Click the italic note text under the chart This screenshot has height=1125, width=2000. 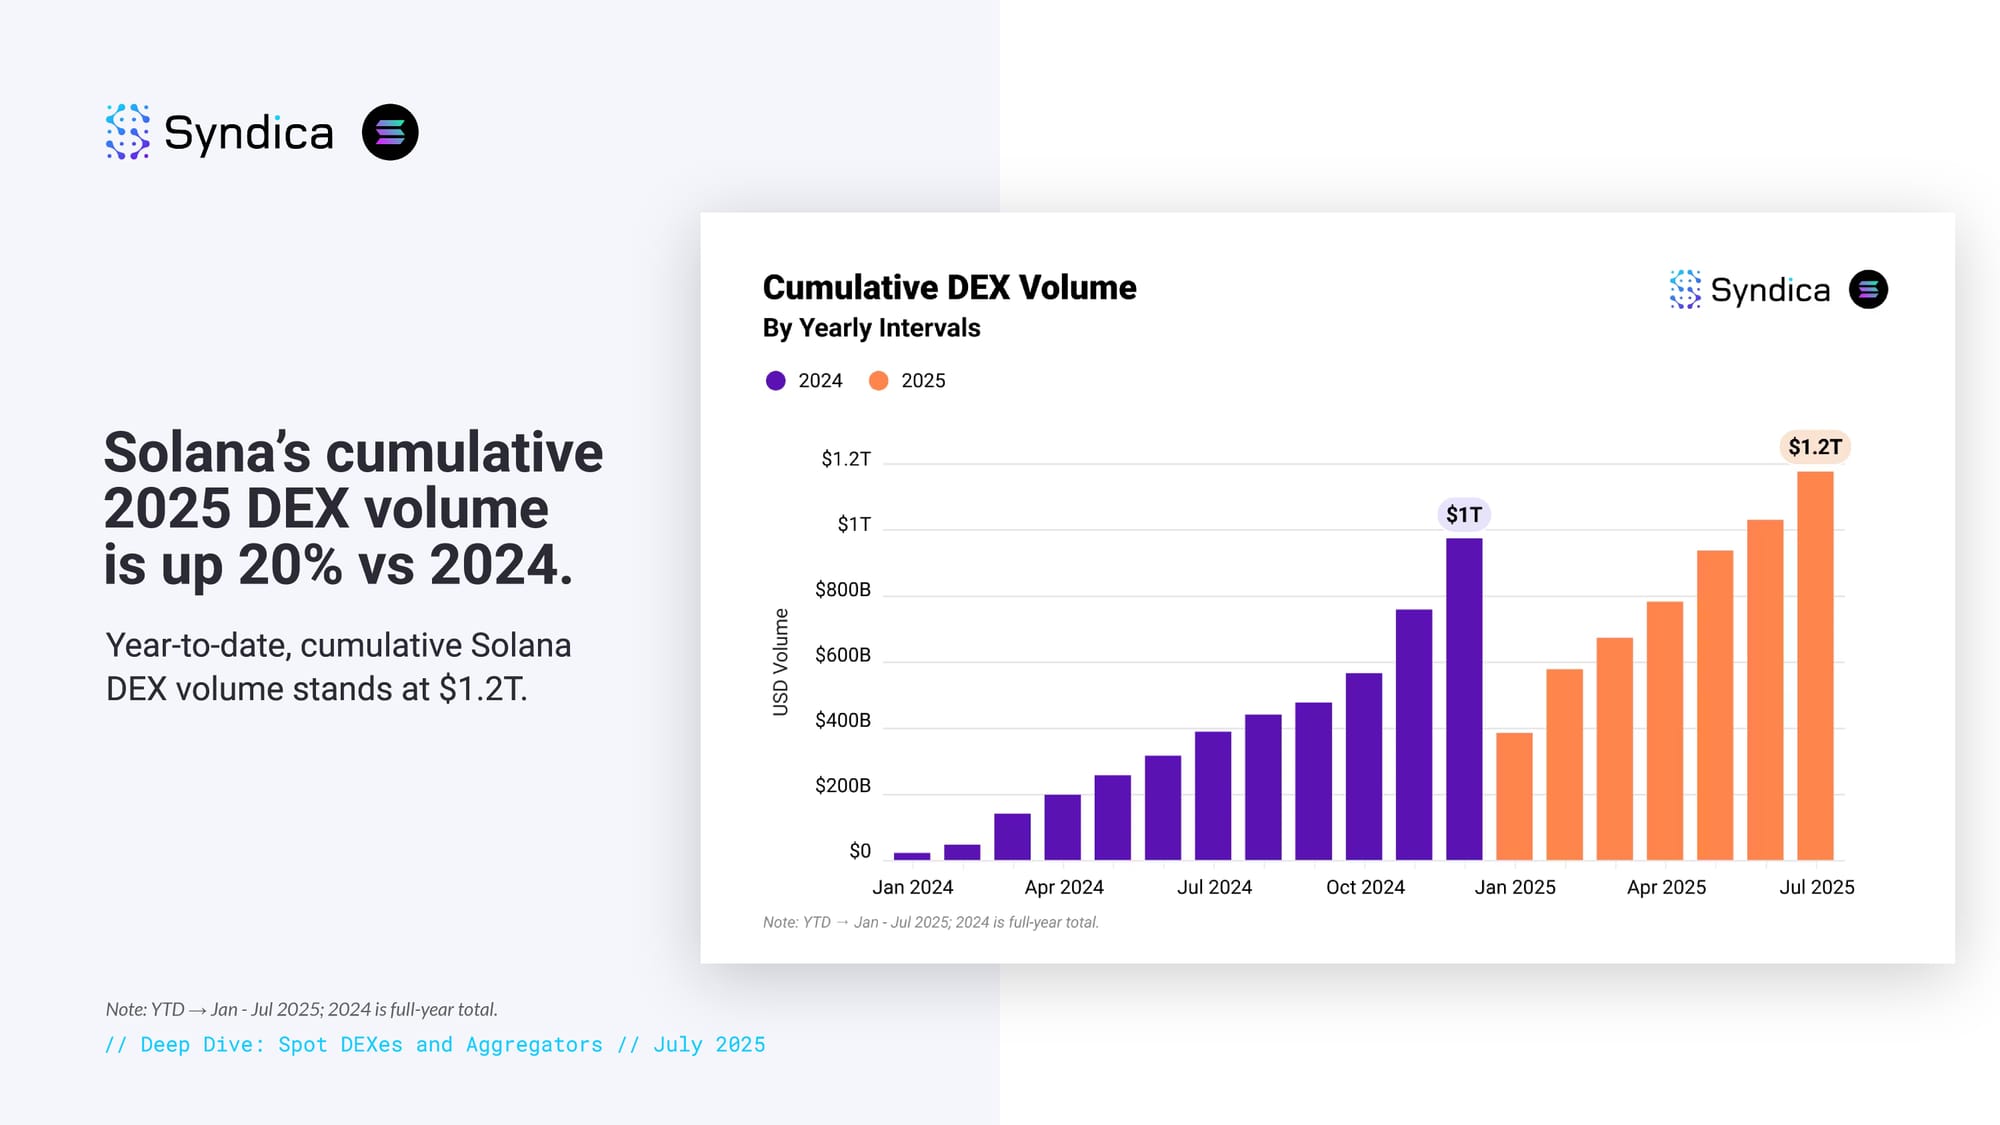pos(930,922)
